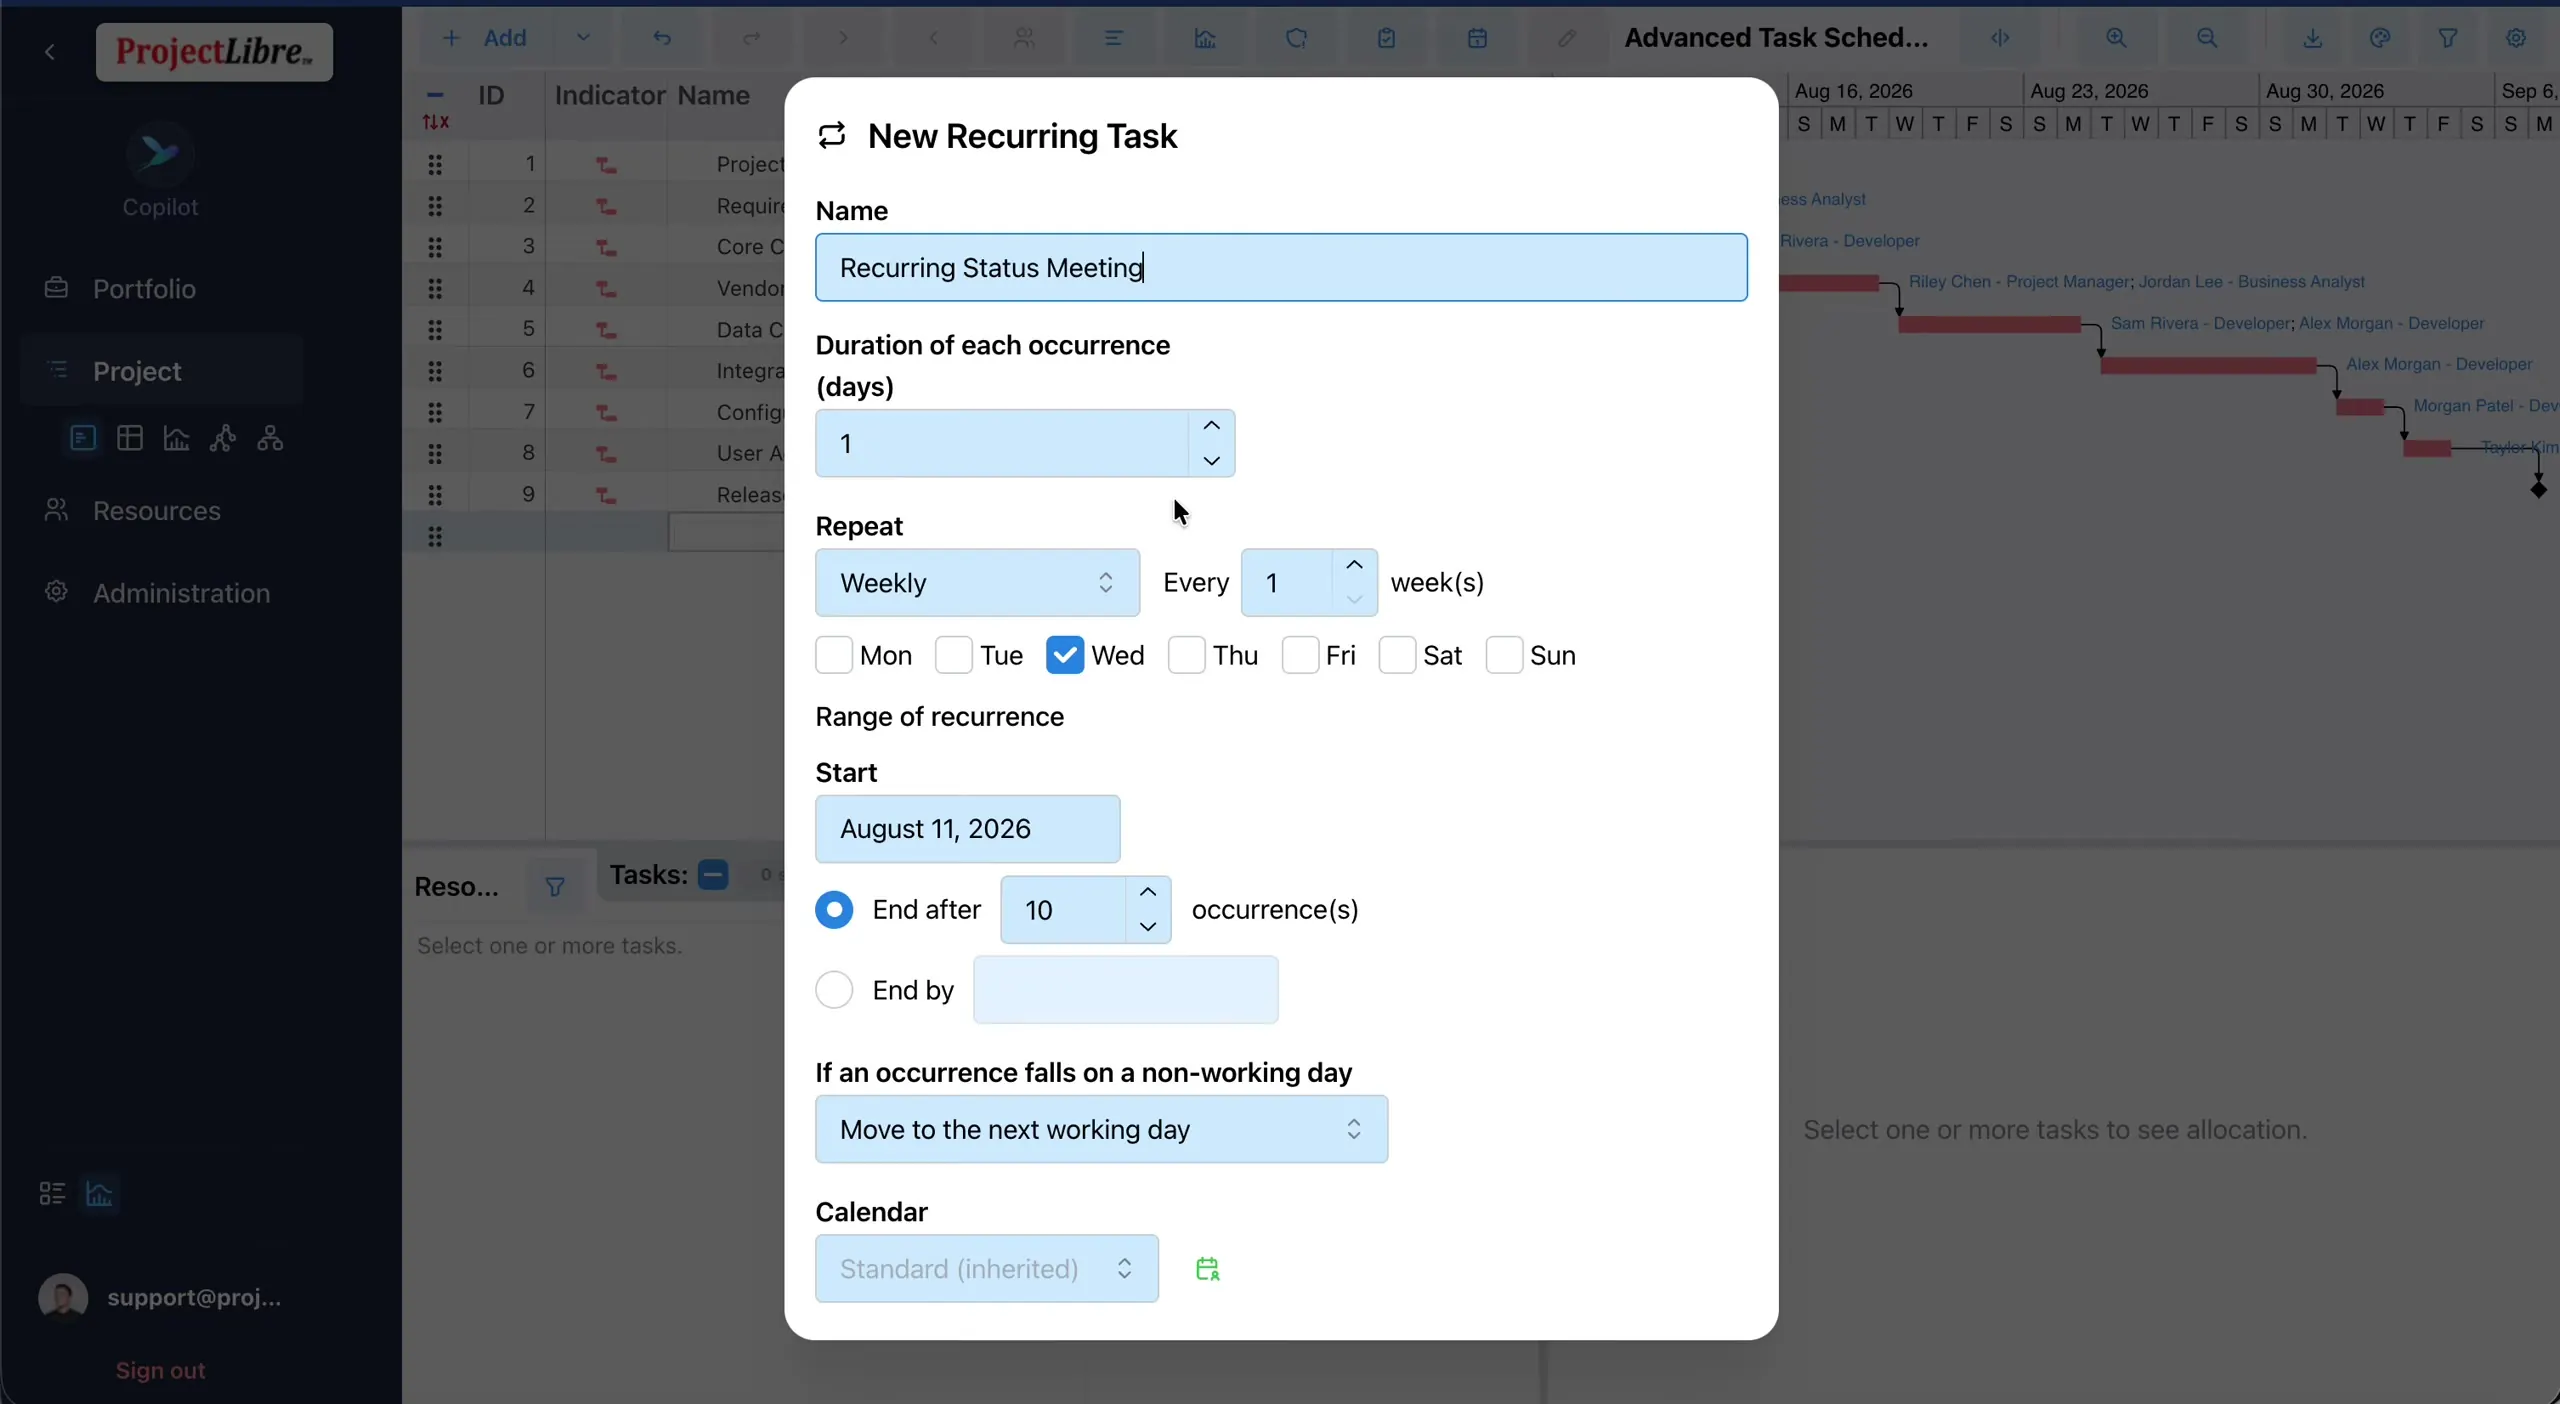Open Administration in the sidebar
The width and height of the screenshot is (2560, 1404).
click(181, 593)
